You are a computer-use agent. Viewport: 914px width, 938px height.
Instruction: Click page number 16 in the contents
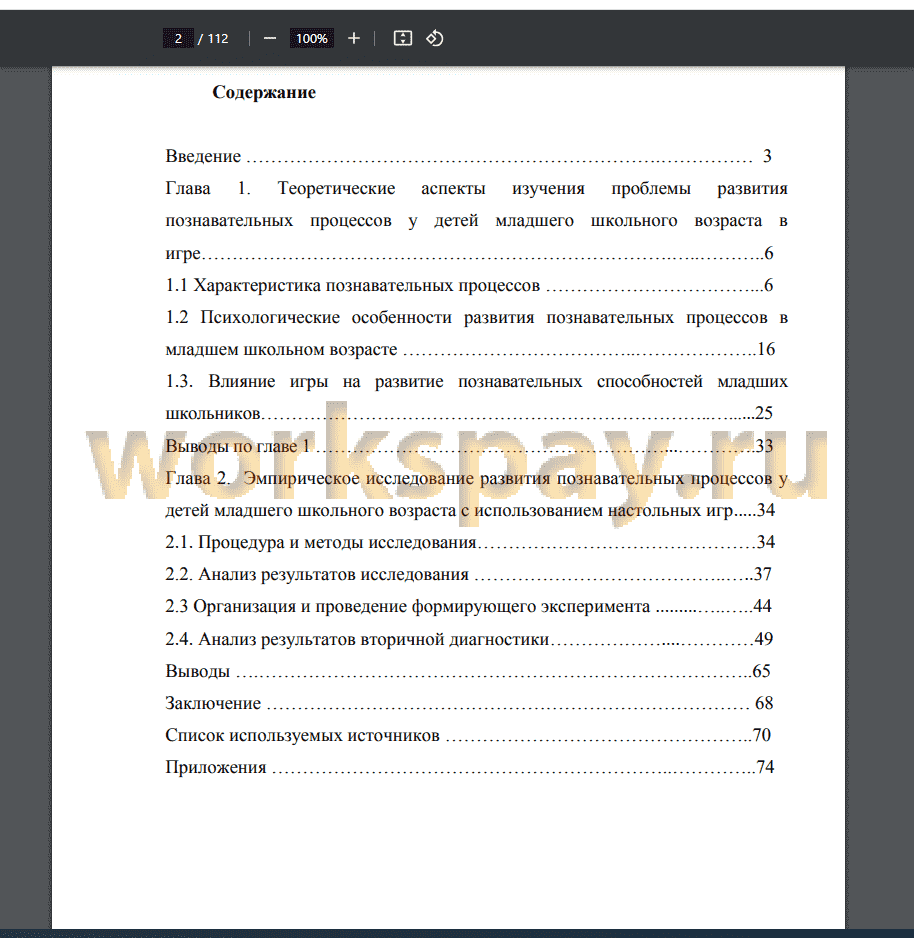766,349
